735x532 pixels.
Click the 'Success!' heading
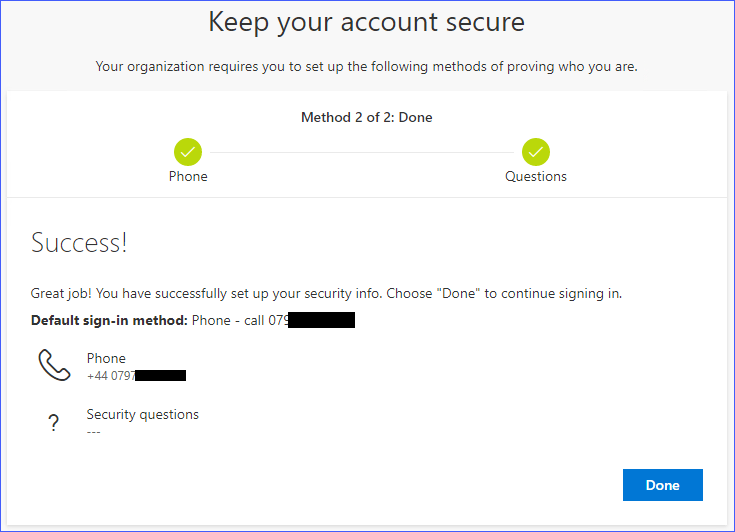(79, 243)
